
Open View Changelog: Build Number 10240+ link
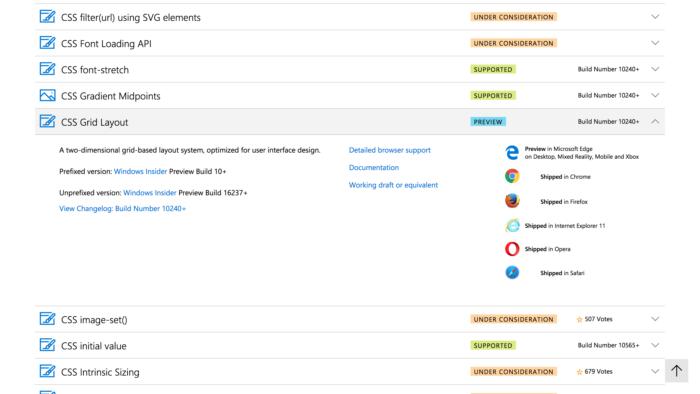tap(122, 208)
